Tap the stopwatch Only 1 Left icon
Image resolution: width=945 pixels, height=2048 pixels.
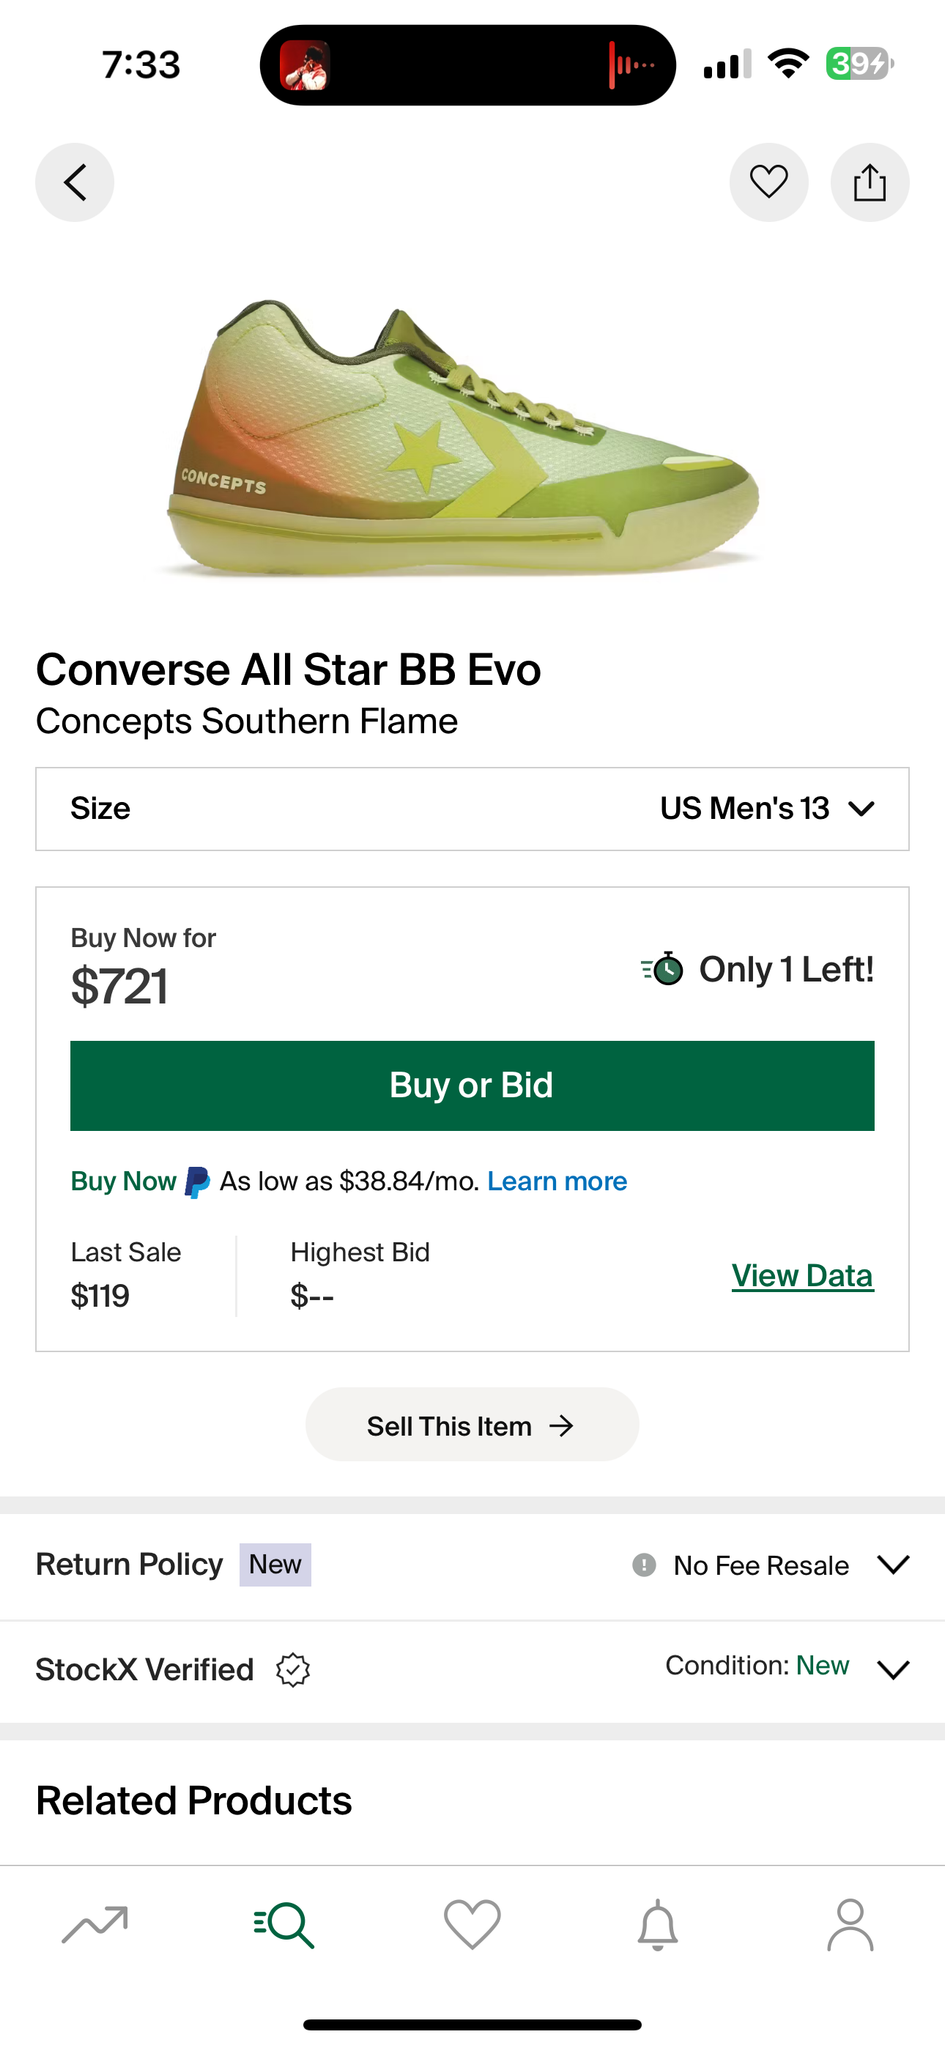pyautogui.click(x=663, y=969)
